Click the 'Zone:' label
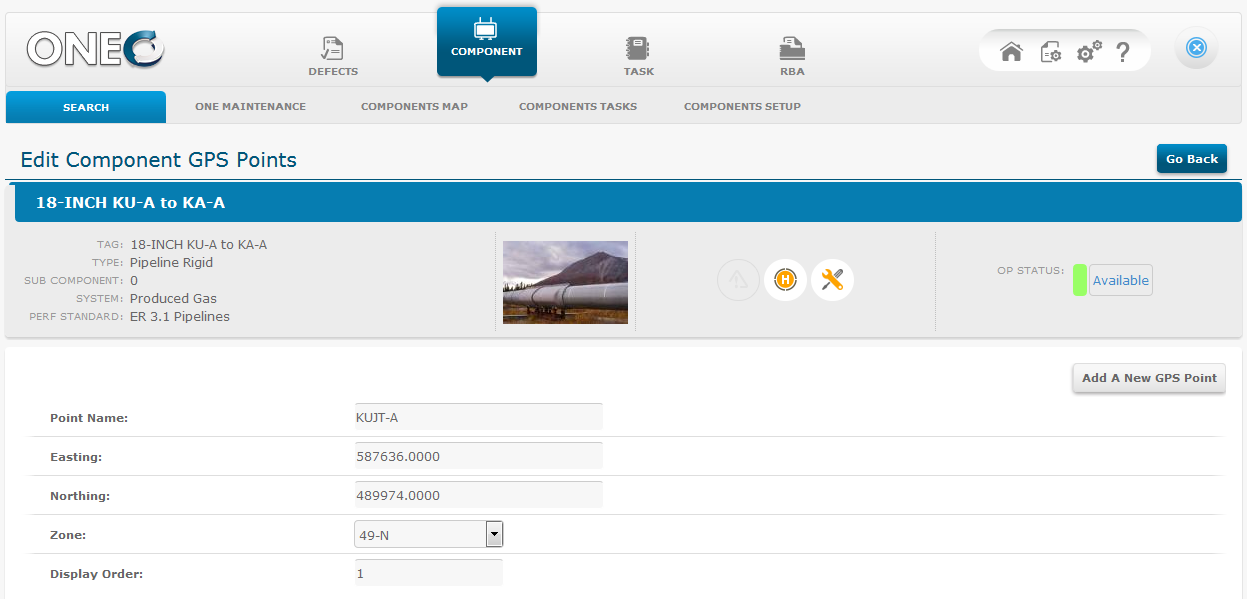This screenshot has height=599, width=1247. pos(68,535)
